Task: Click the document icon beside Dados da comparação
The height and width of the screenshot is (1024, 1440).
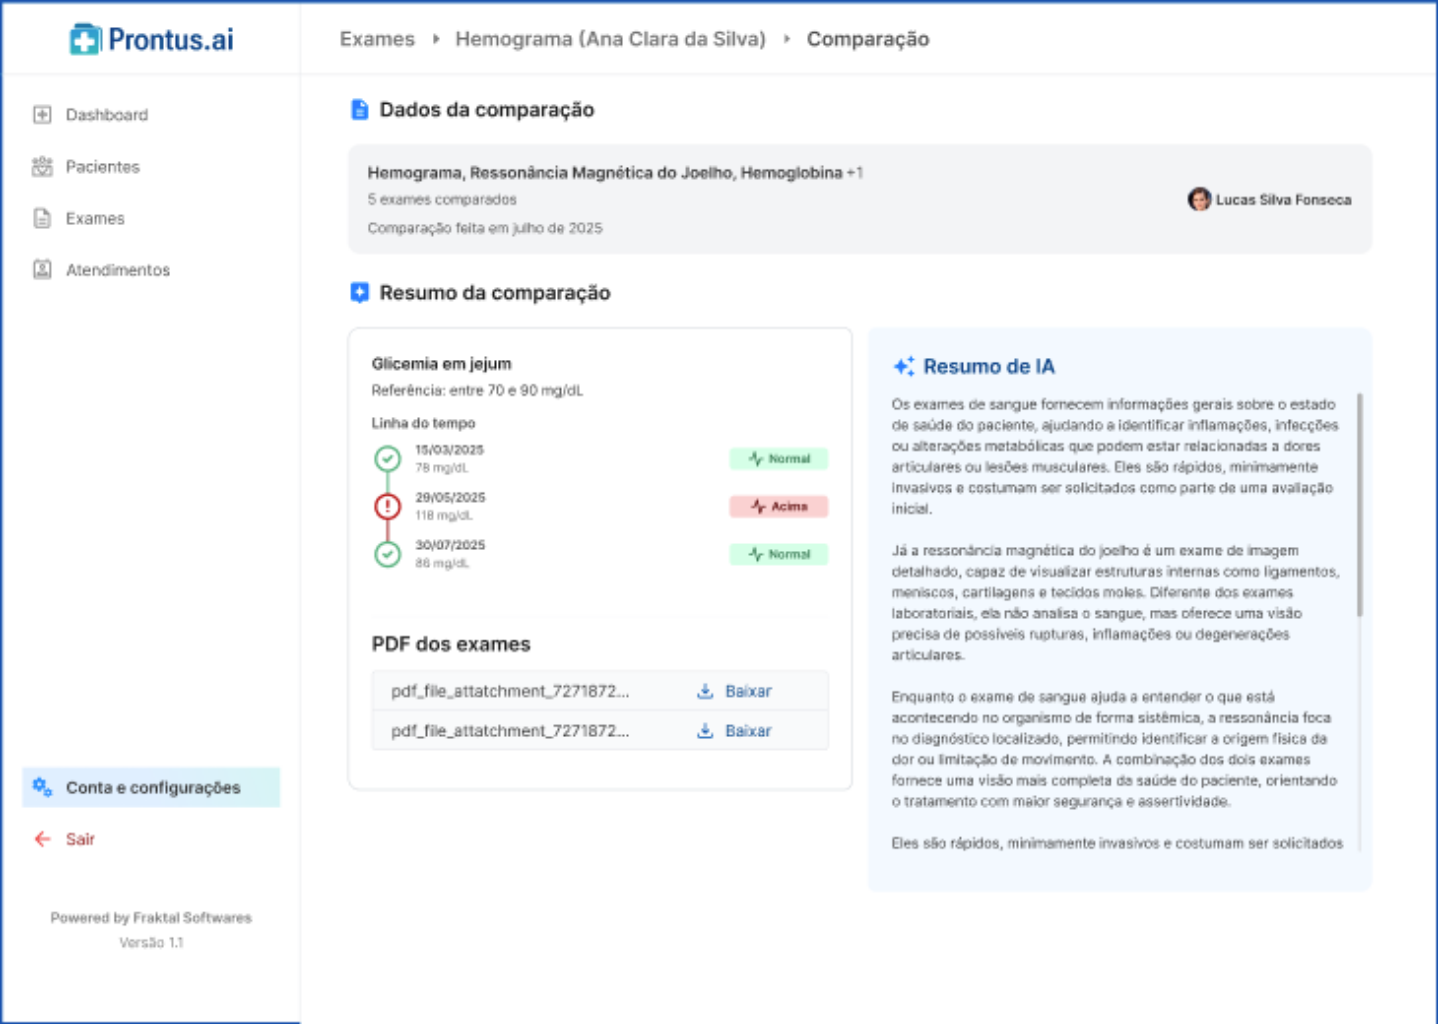Action: click(360, 109)
